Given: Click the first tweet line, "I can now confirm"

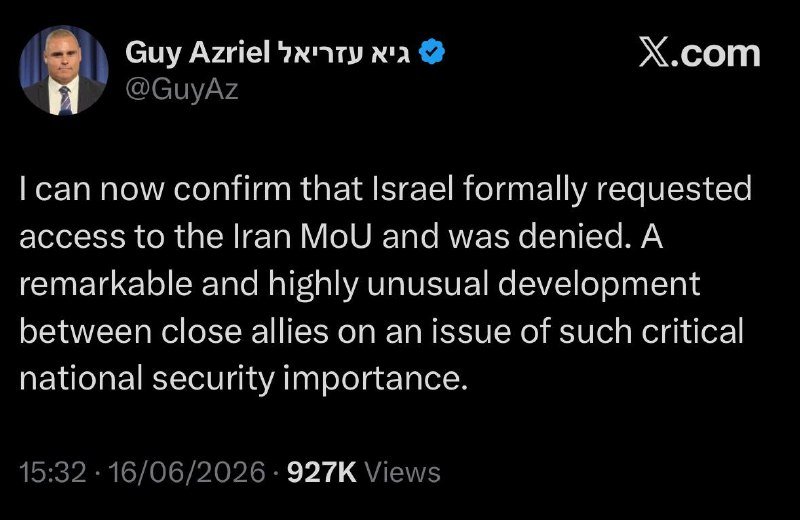Looking at the screenshot, I should coord(155,189).
